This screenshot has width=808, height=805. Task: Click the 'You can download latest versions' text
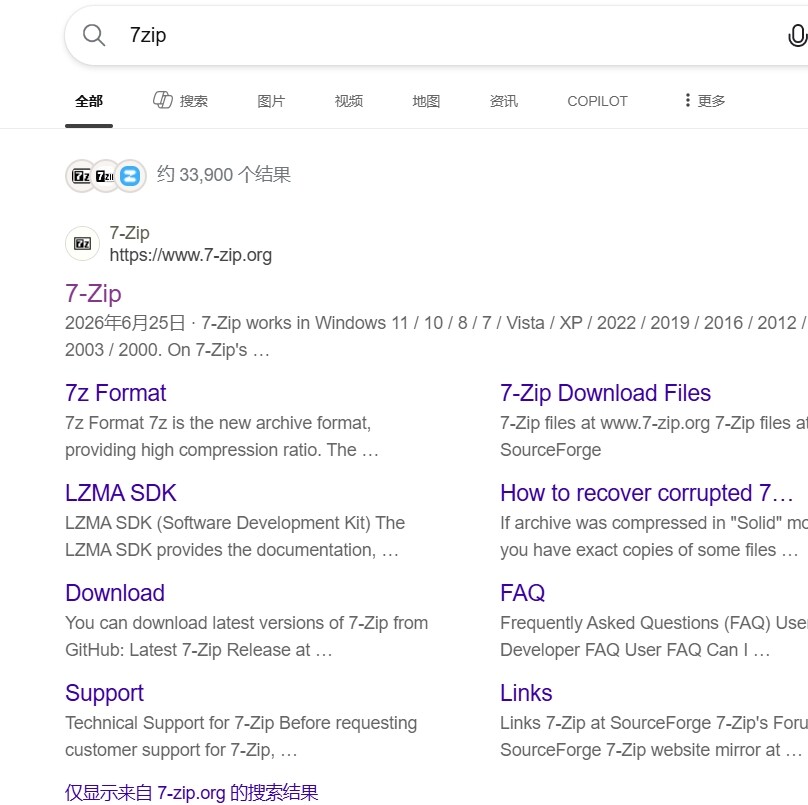pos(246,636)
